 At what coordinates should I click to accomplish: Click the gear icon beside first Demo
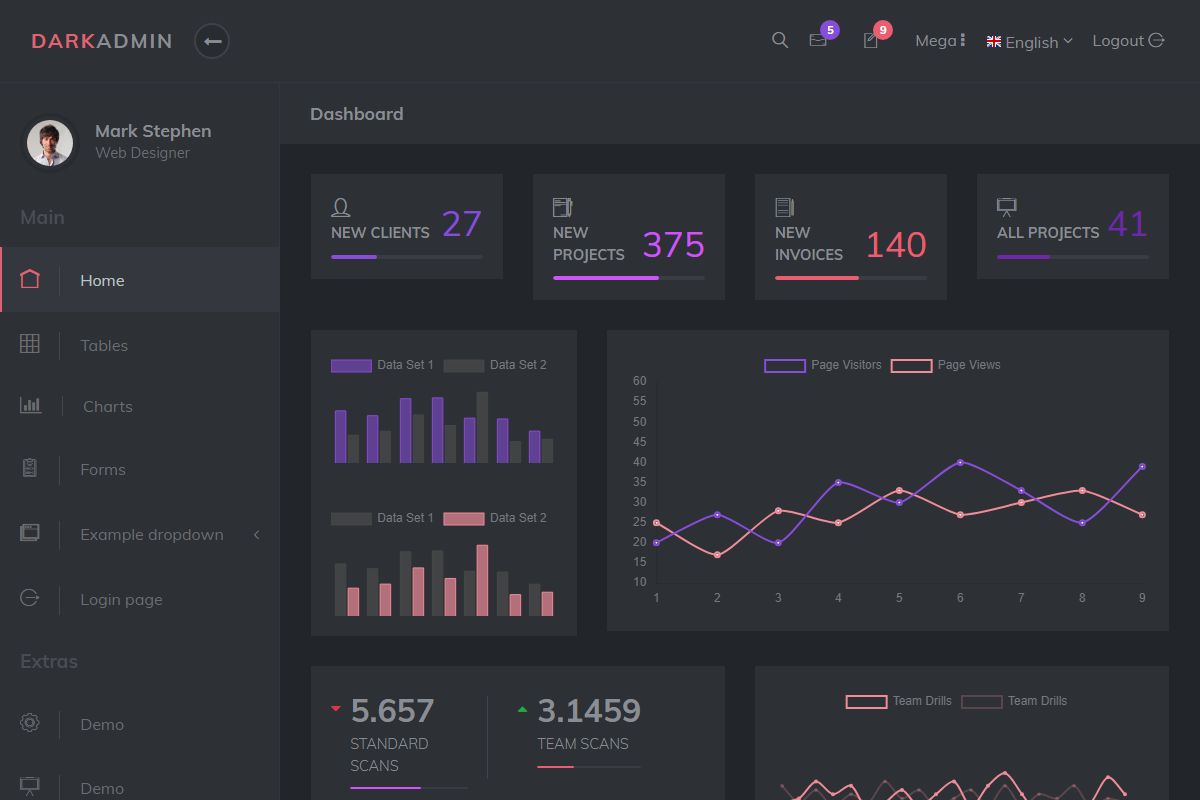point(30,723)
